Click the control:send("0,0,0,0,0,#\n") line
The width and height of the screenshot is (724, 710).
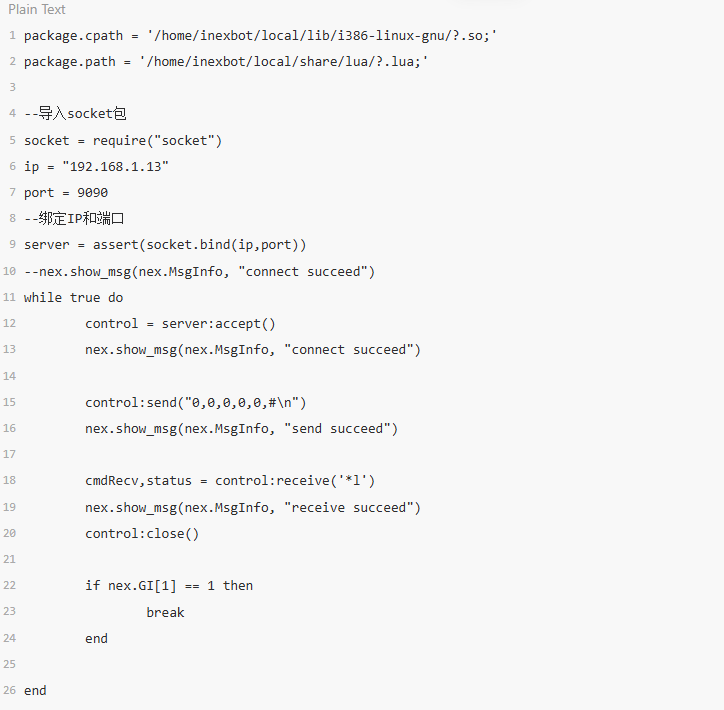coord(195,402)
